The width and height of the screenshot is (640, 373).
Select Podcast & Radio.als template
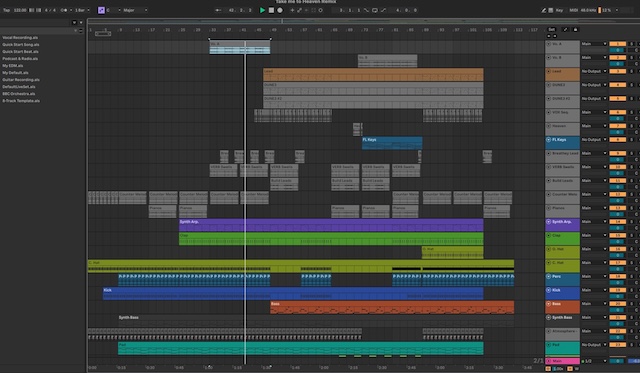(20, 58)
